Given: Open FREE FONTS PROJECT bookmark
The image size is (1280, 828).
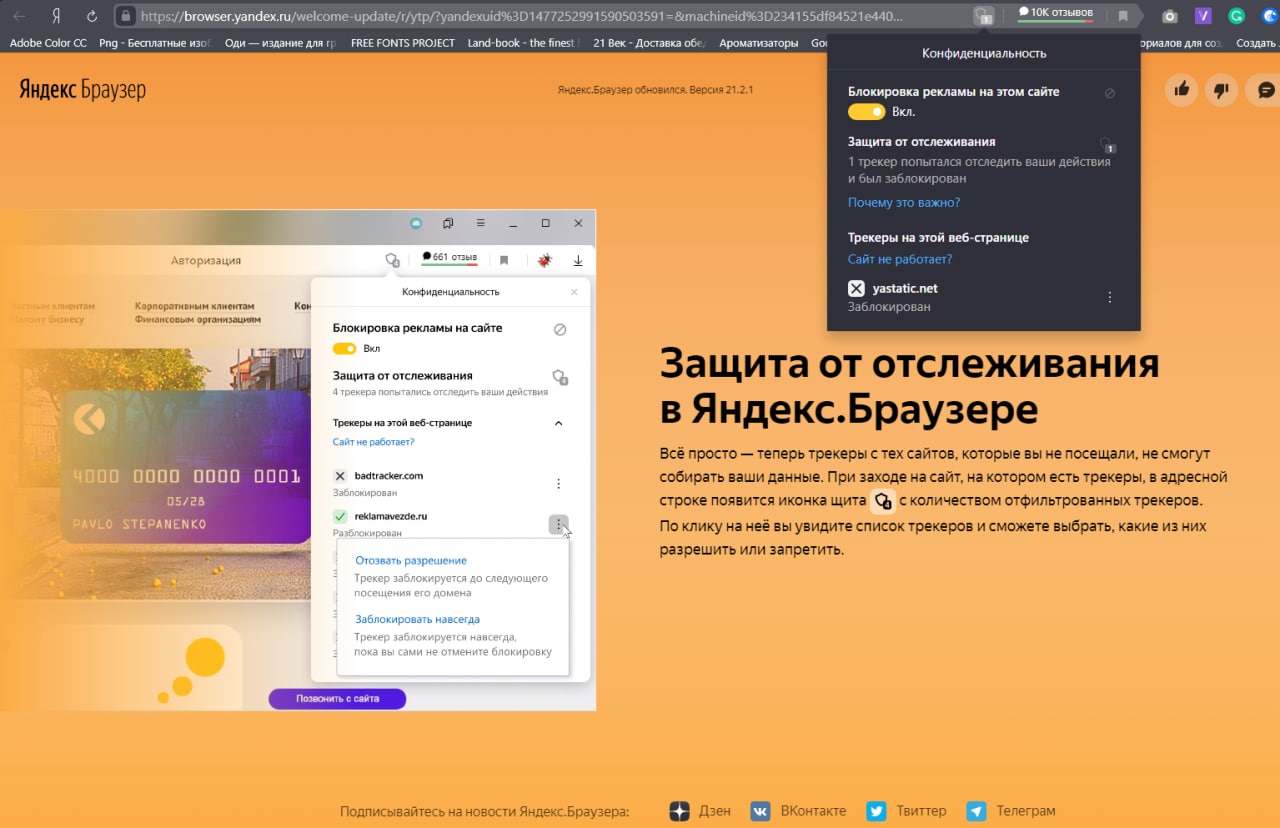Looking at the screenshot, I should point(403,43).
